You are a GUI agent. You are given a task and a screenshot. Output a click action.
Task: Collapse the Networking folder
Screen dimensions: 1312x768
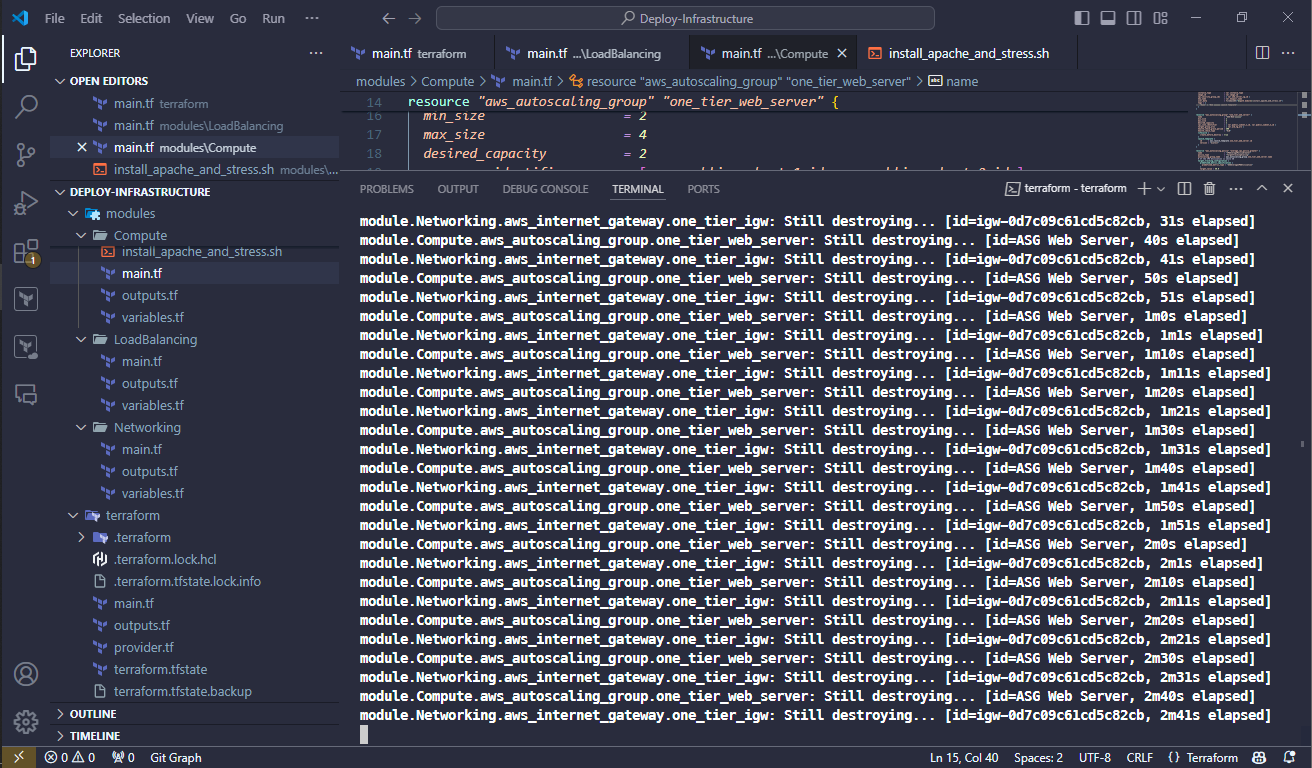195,427
